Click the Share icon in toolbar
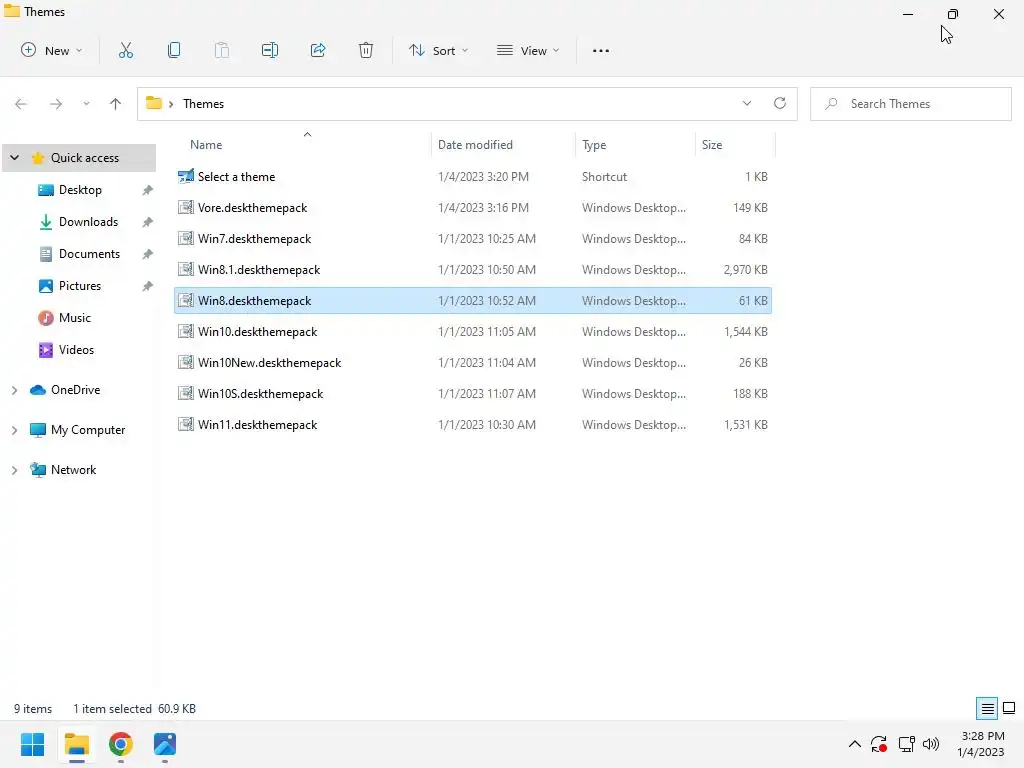1024x768 pixels. click(x=318, y=50)
